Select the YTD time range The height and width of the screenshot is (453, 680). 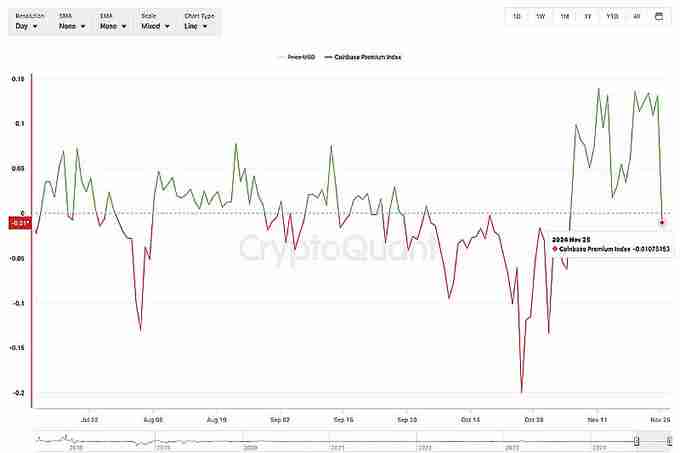[x=612, y=16]
